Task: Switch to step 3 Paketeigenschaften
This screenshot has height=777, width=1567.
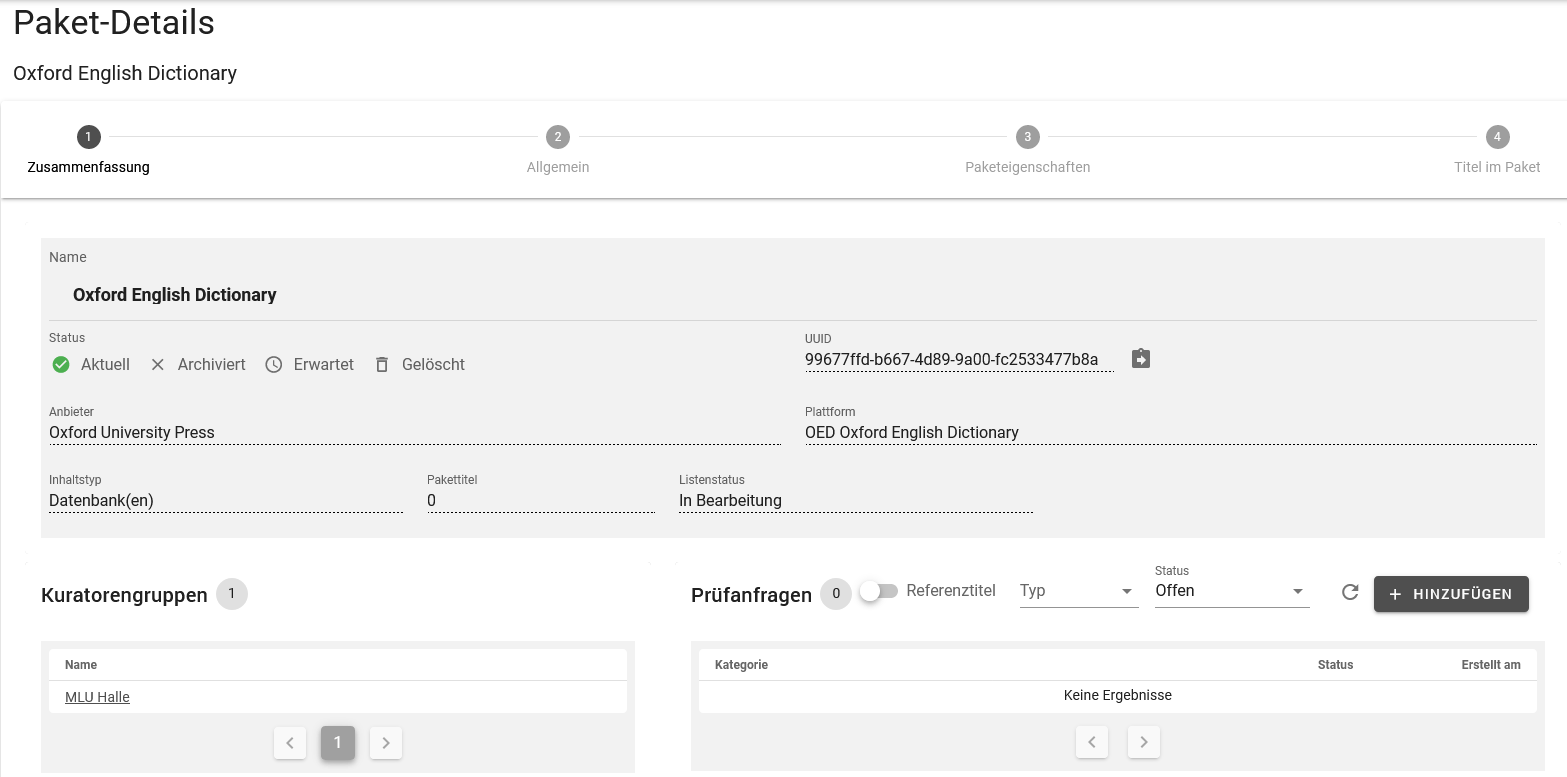Action: click(1027, 137)
